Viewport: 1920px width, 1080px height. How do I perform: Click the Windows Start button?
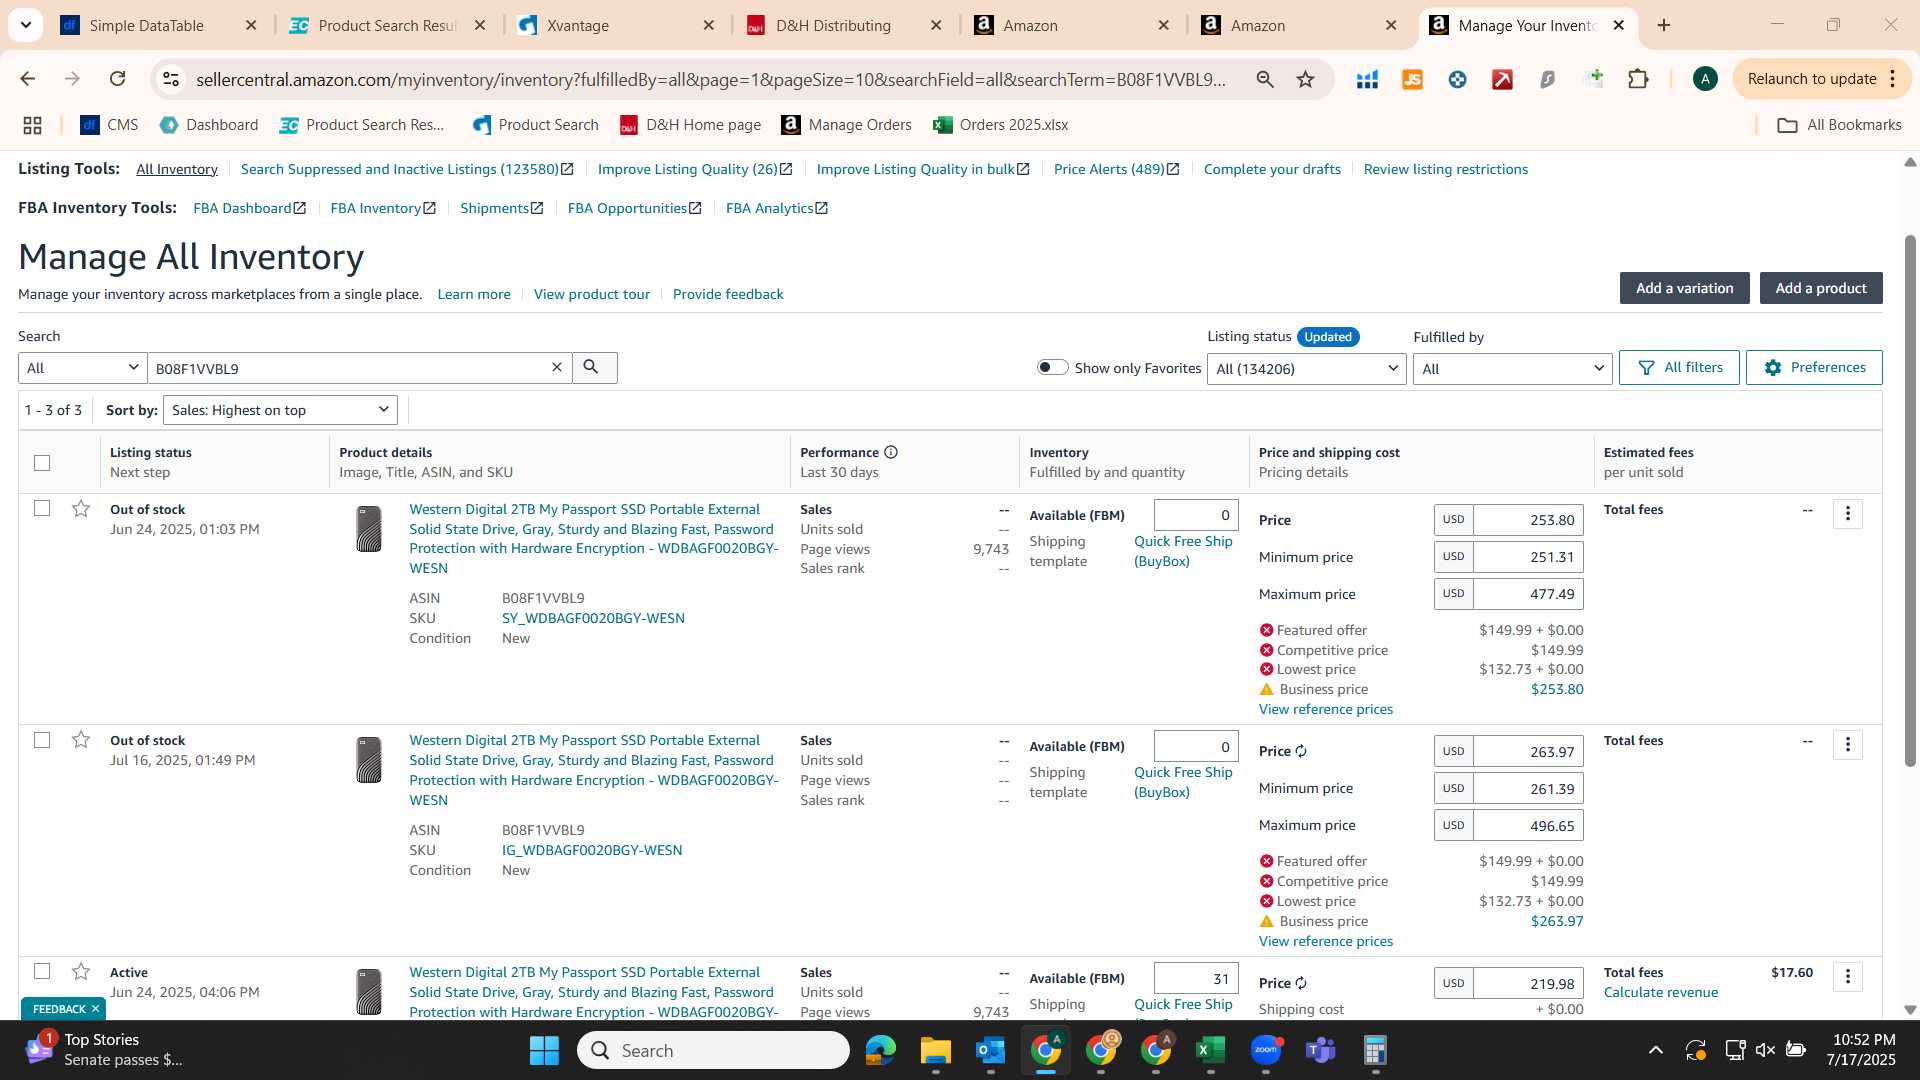544,1050
